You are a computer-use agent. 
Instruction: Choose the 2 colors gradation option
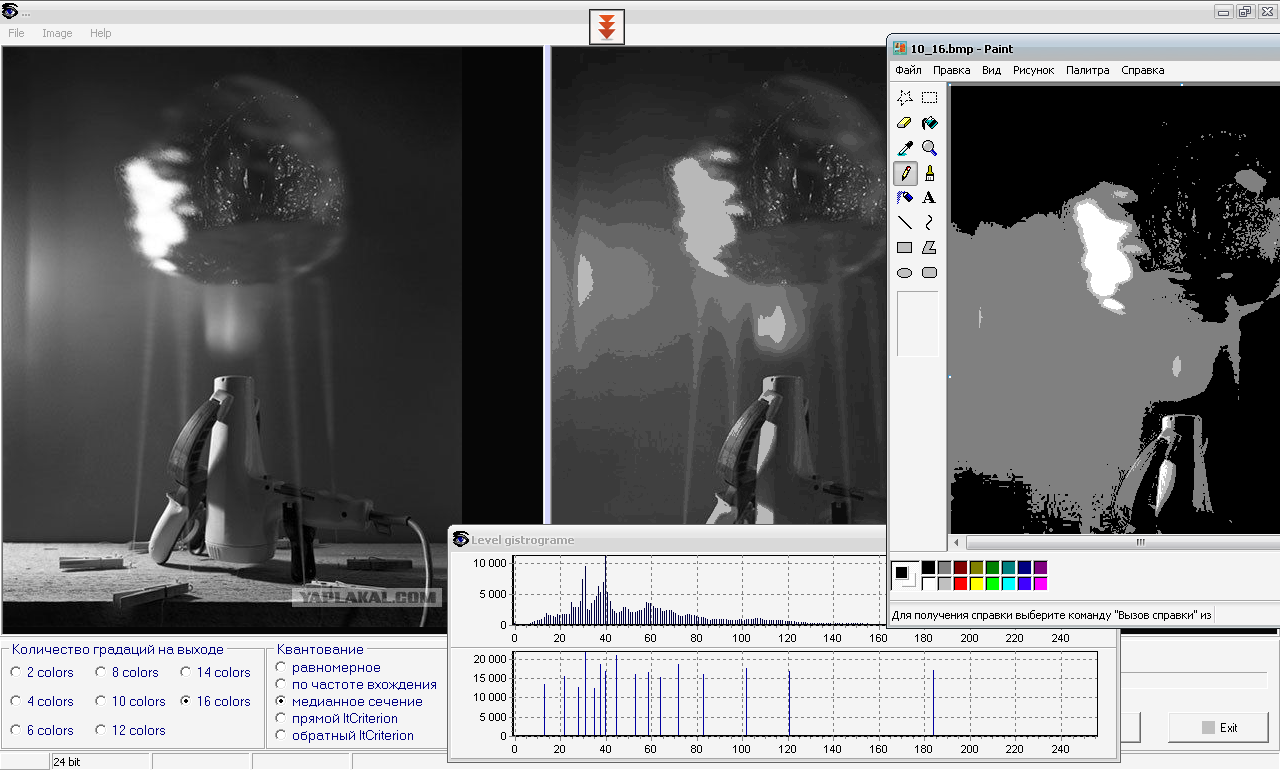pos(16,672)
